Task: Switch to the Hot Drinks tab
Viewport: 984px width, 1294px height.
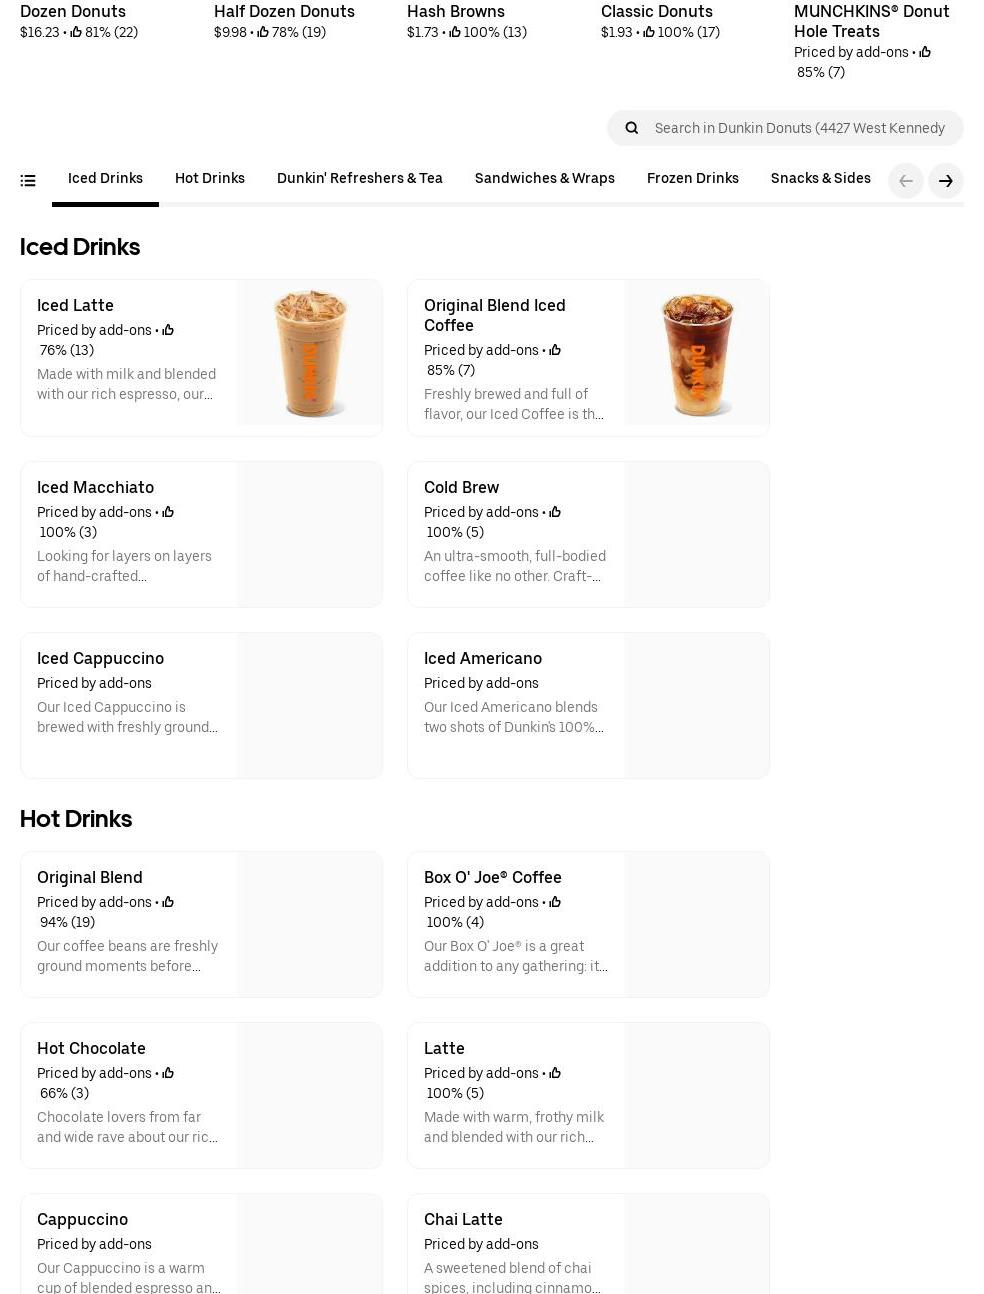Action: point(209,179)
